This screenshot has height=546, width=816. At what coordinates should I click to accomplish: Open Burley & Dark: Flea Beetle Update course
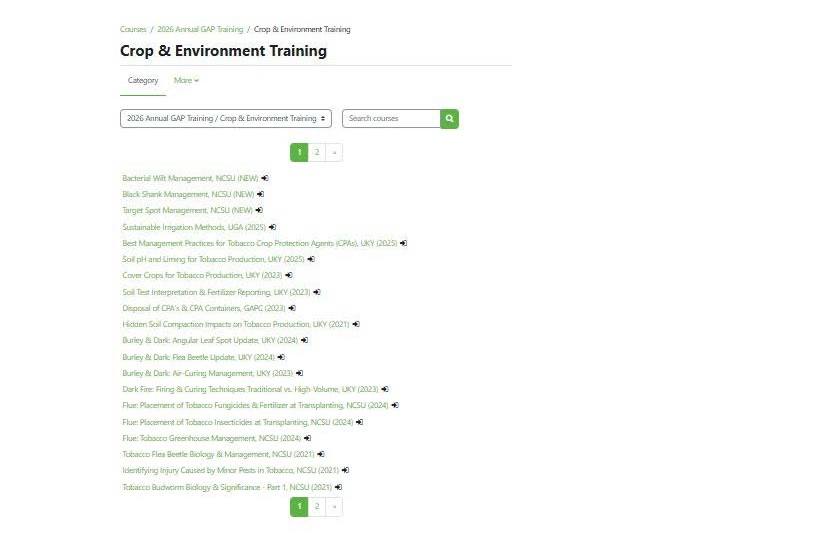[198, 357]
